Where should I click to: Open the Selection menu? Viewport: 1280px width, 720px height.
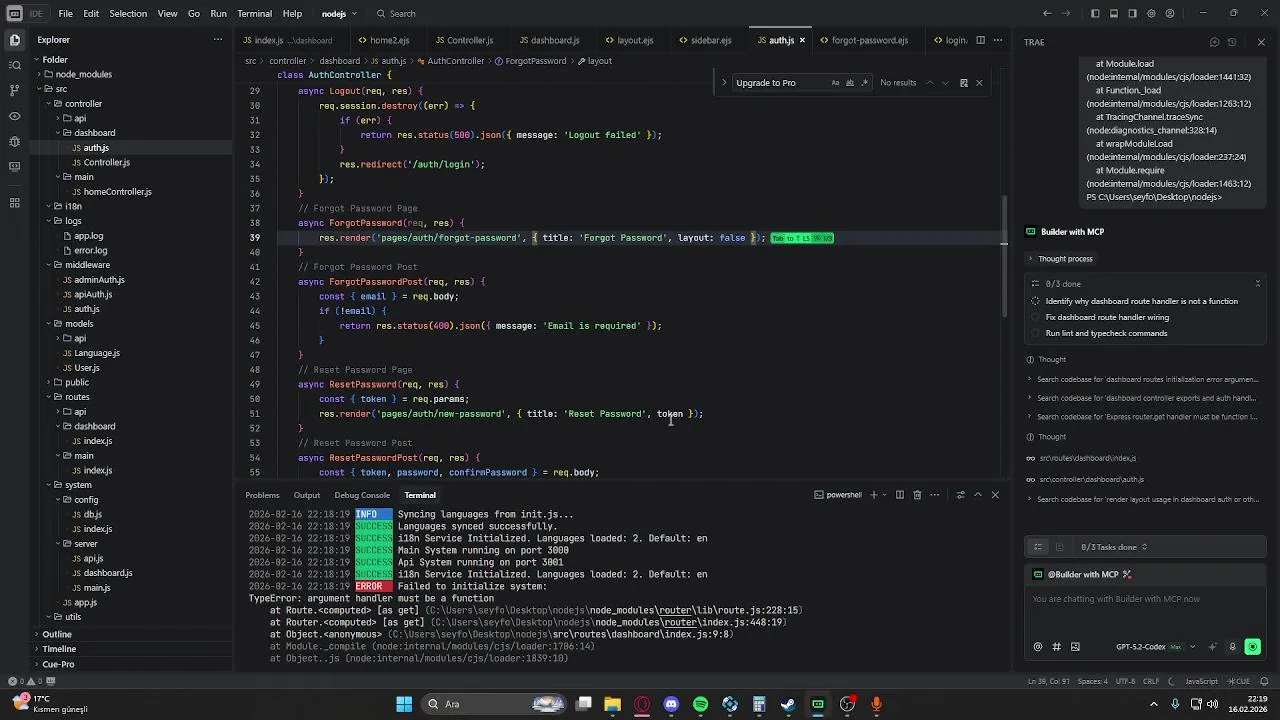point(128,13)
